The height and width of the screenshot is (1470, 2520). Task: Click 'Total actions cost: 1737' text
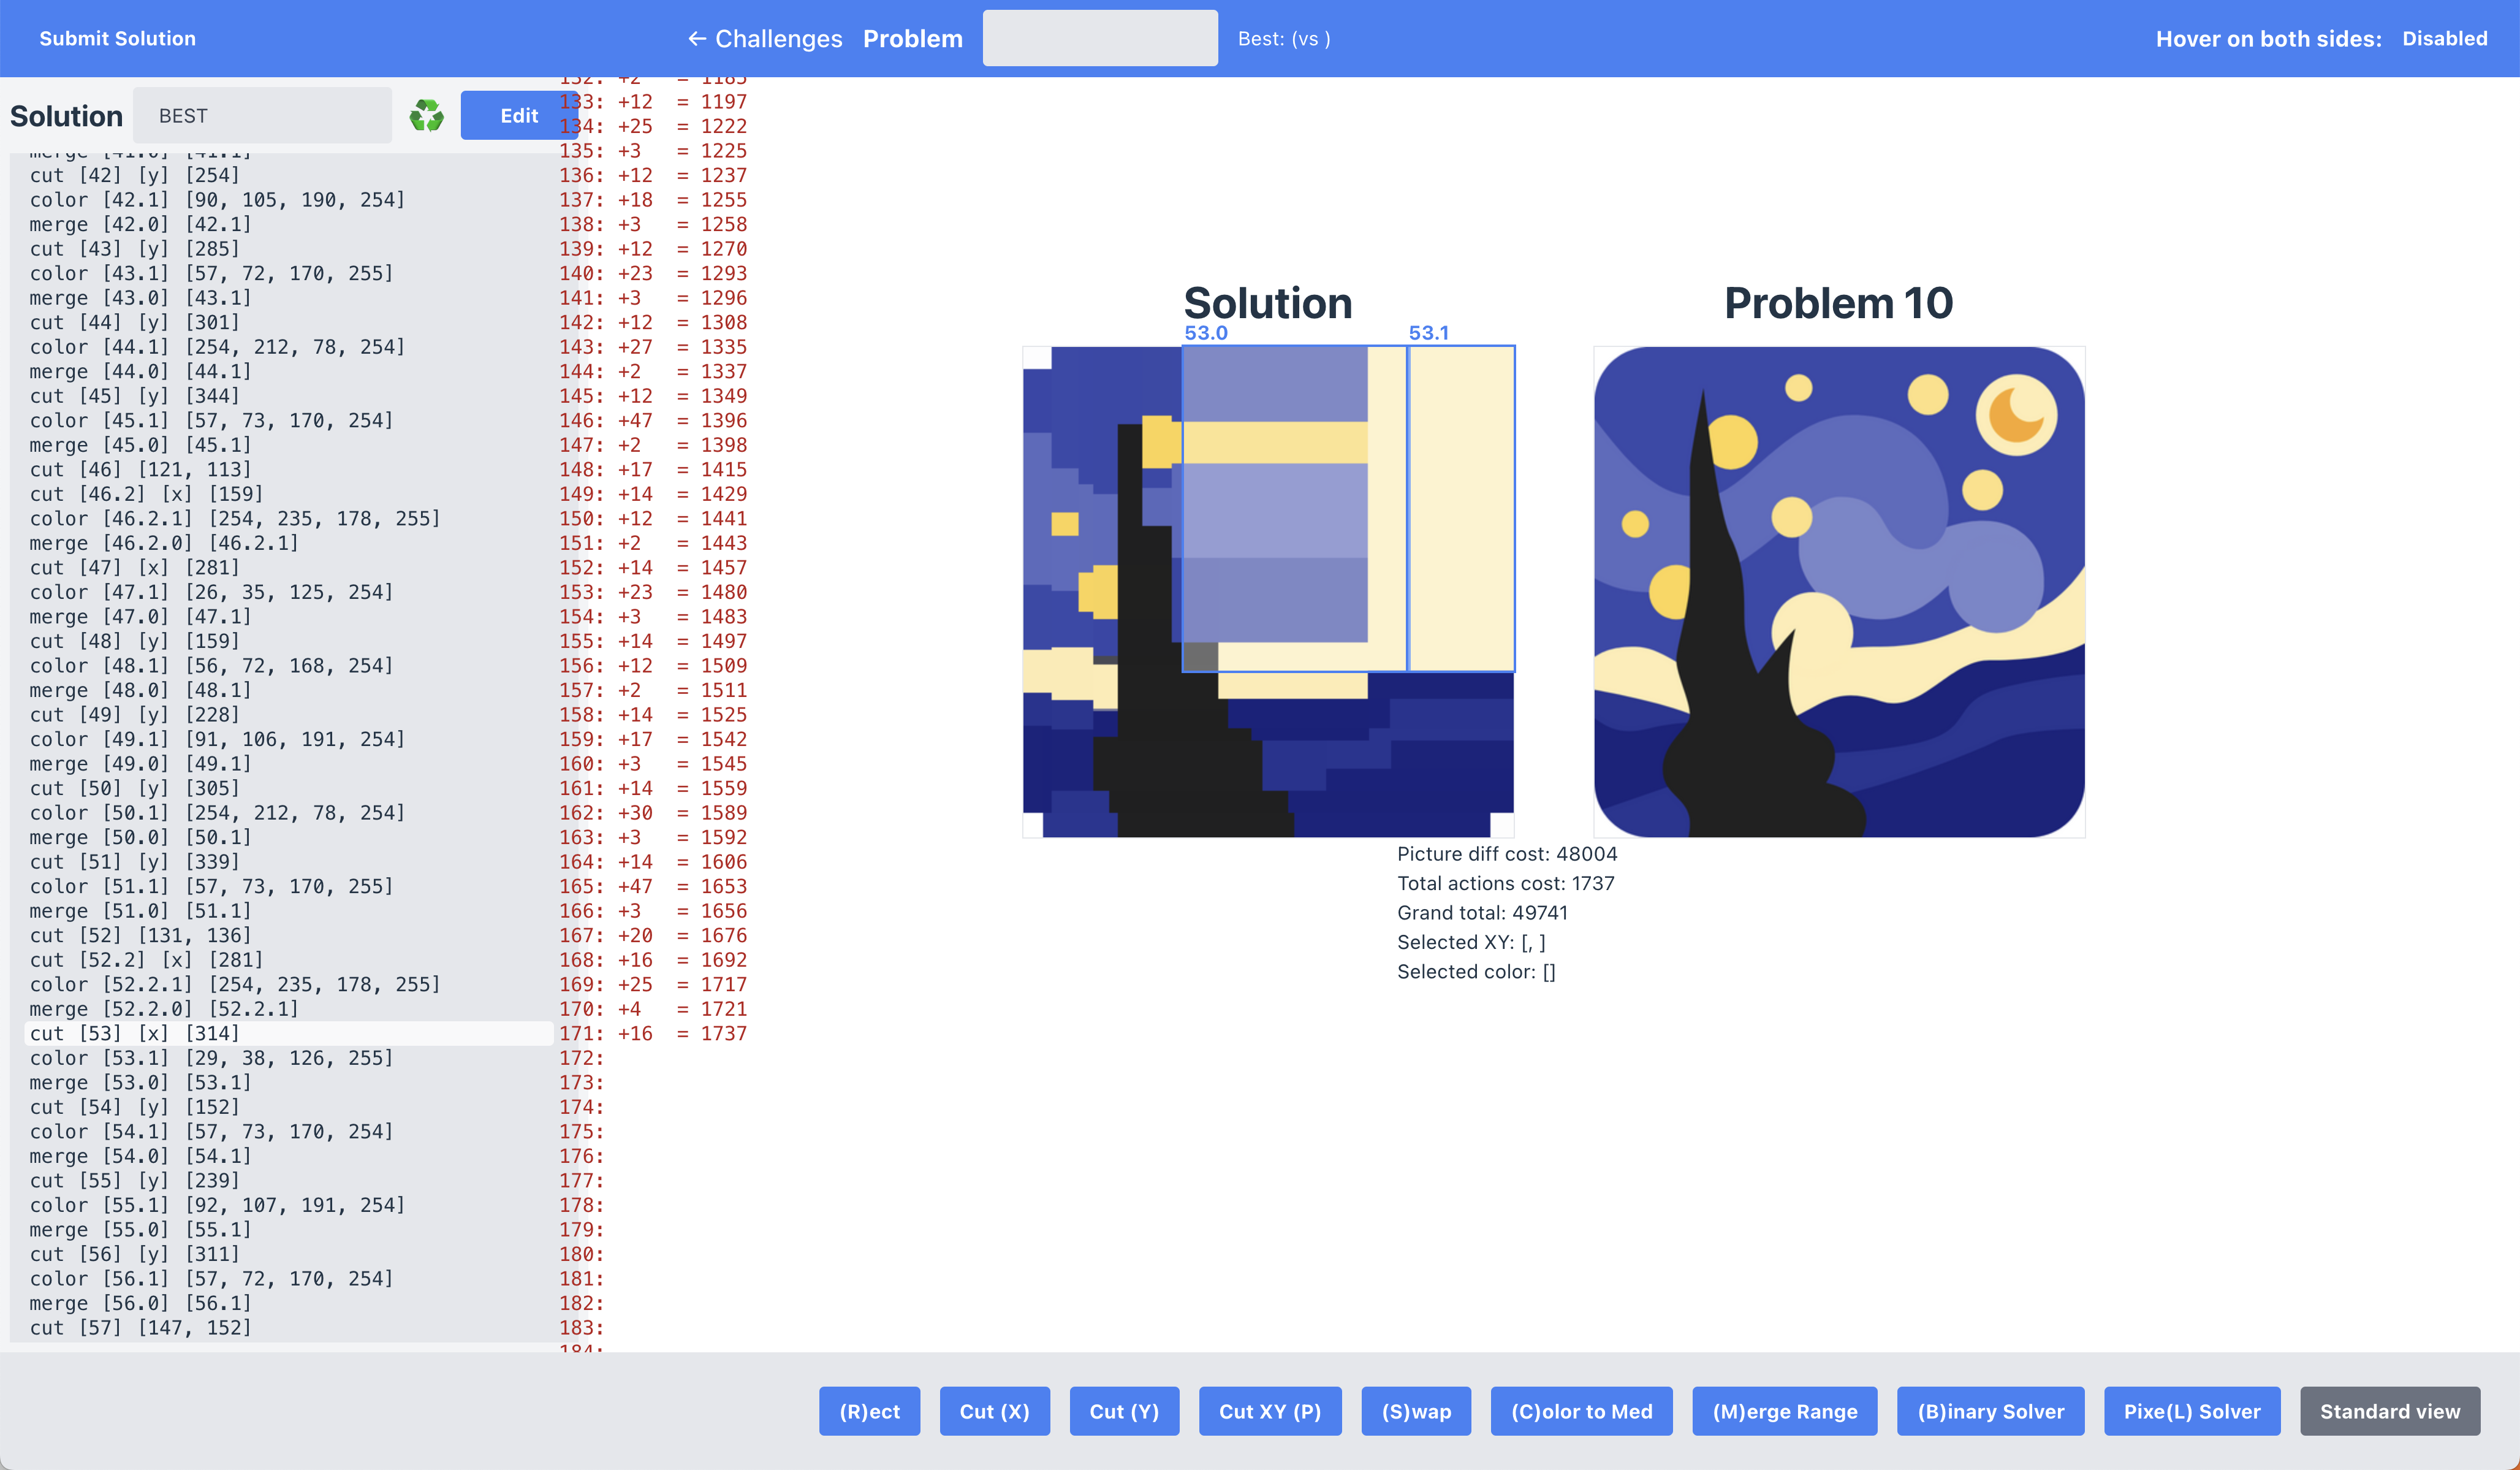click(x=1506, y=883)
